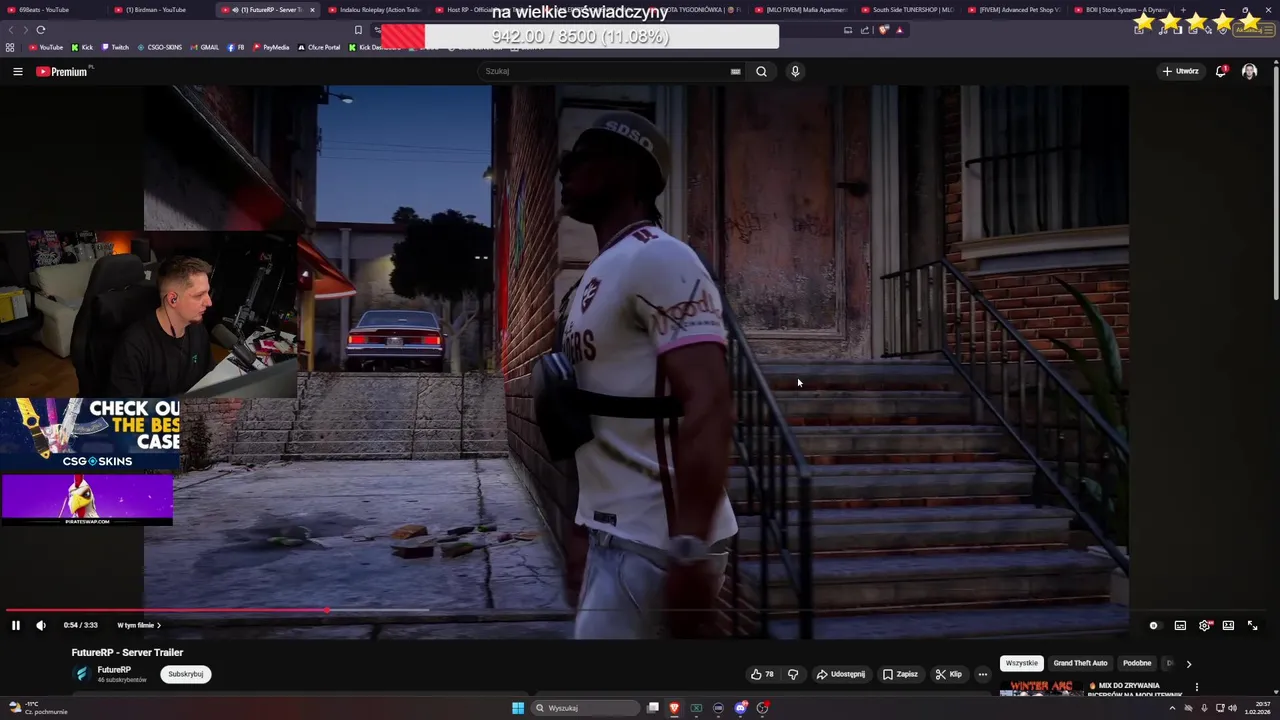Open the address bar share icon

click(865, 30)
